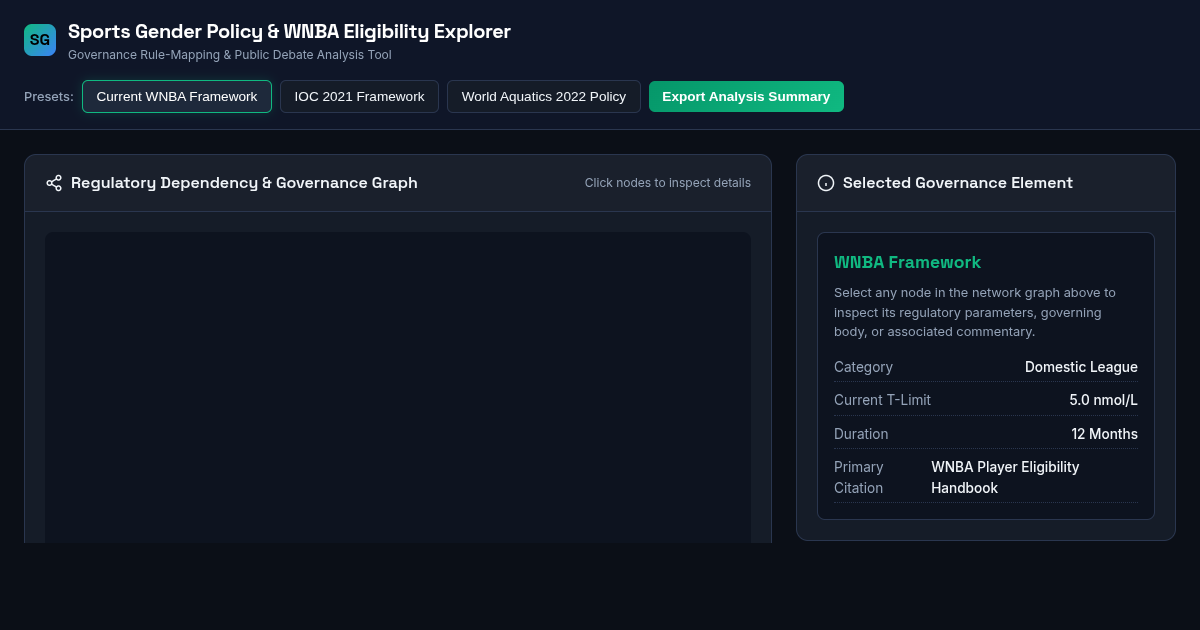Click Export Analysis Summary button
This screenshot has height=630, width=1200.
point(746,97)
